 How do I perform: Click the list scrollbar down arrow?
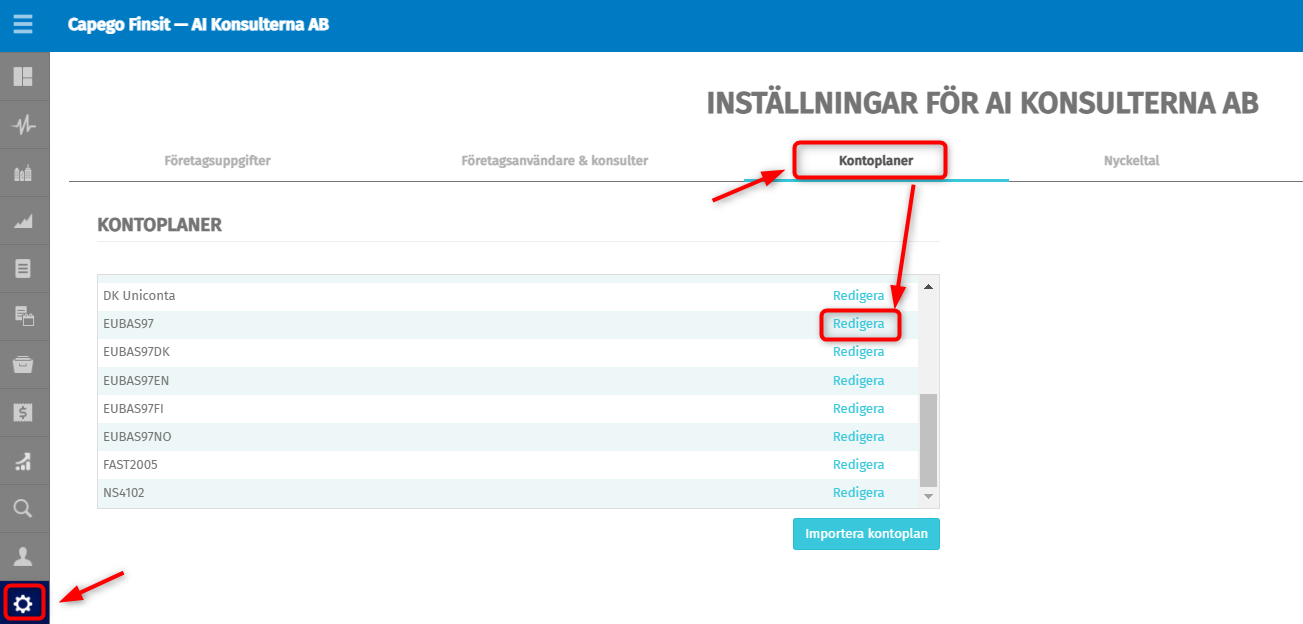click(x=928, y=496)
